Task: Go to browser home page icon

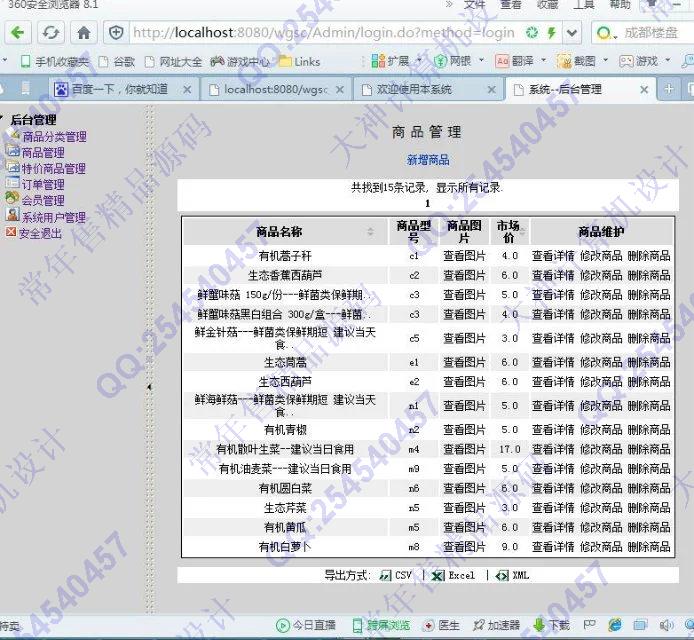Action: click(x=84, y=33)
